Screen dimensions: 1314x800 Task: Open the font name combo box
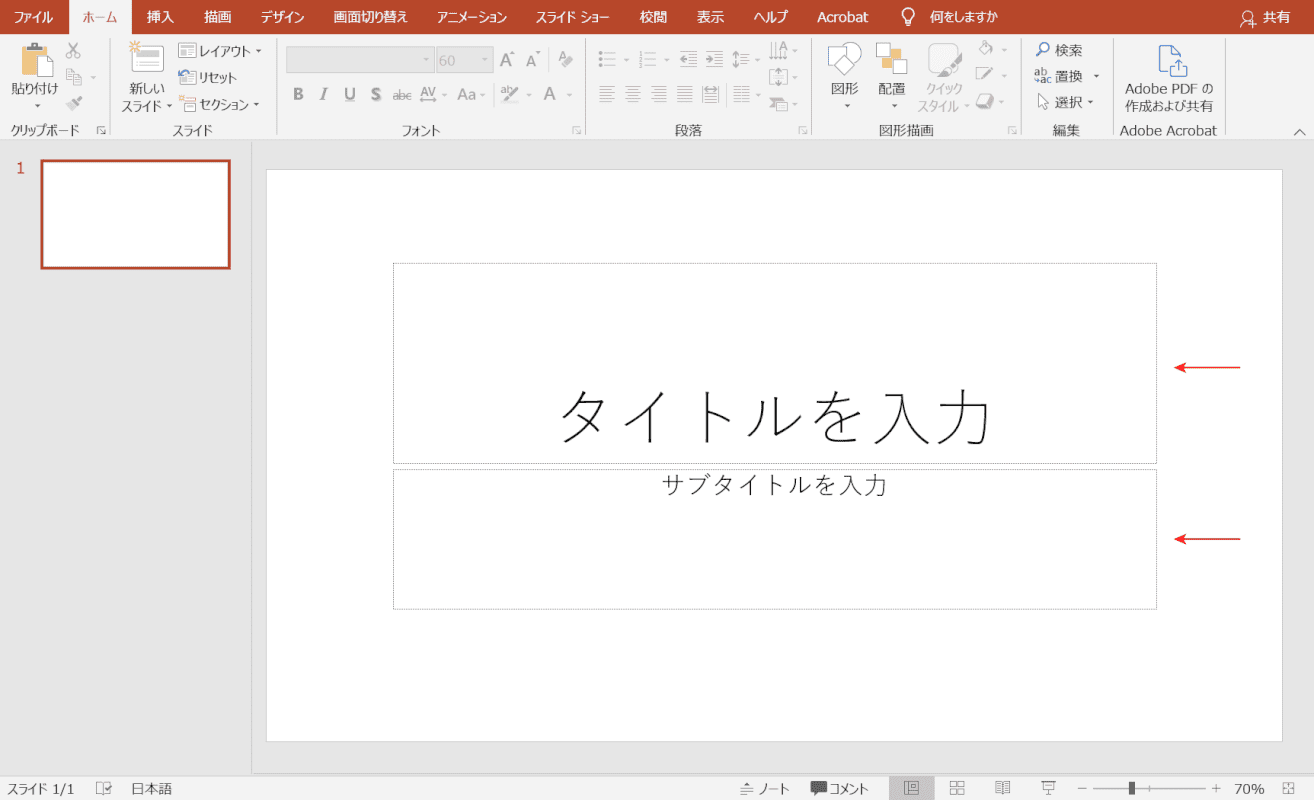(360, 60)
